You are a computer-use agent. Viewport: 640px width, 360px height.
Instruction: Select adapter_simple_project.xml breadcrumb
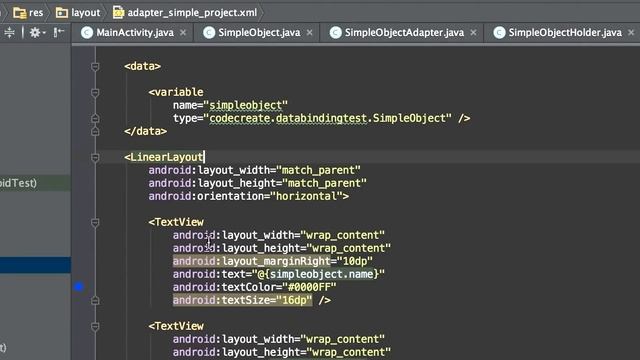(185, 13)
